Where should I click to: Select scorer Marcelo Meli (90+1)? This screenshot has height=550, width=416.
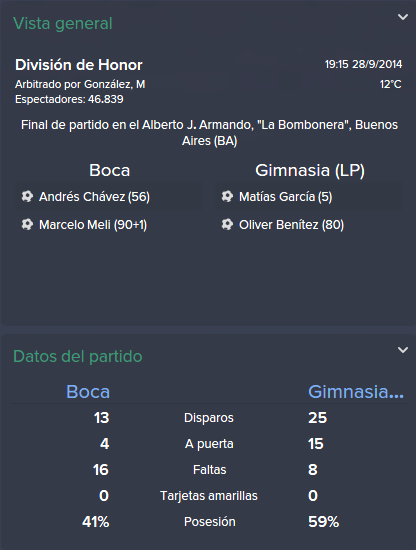(x=93, y=225)
